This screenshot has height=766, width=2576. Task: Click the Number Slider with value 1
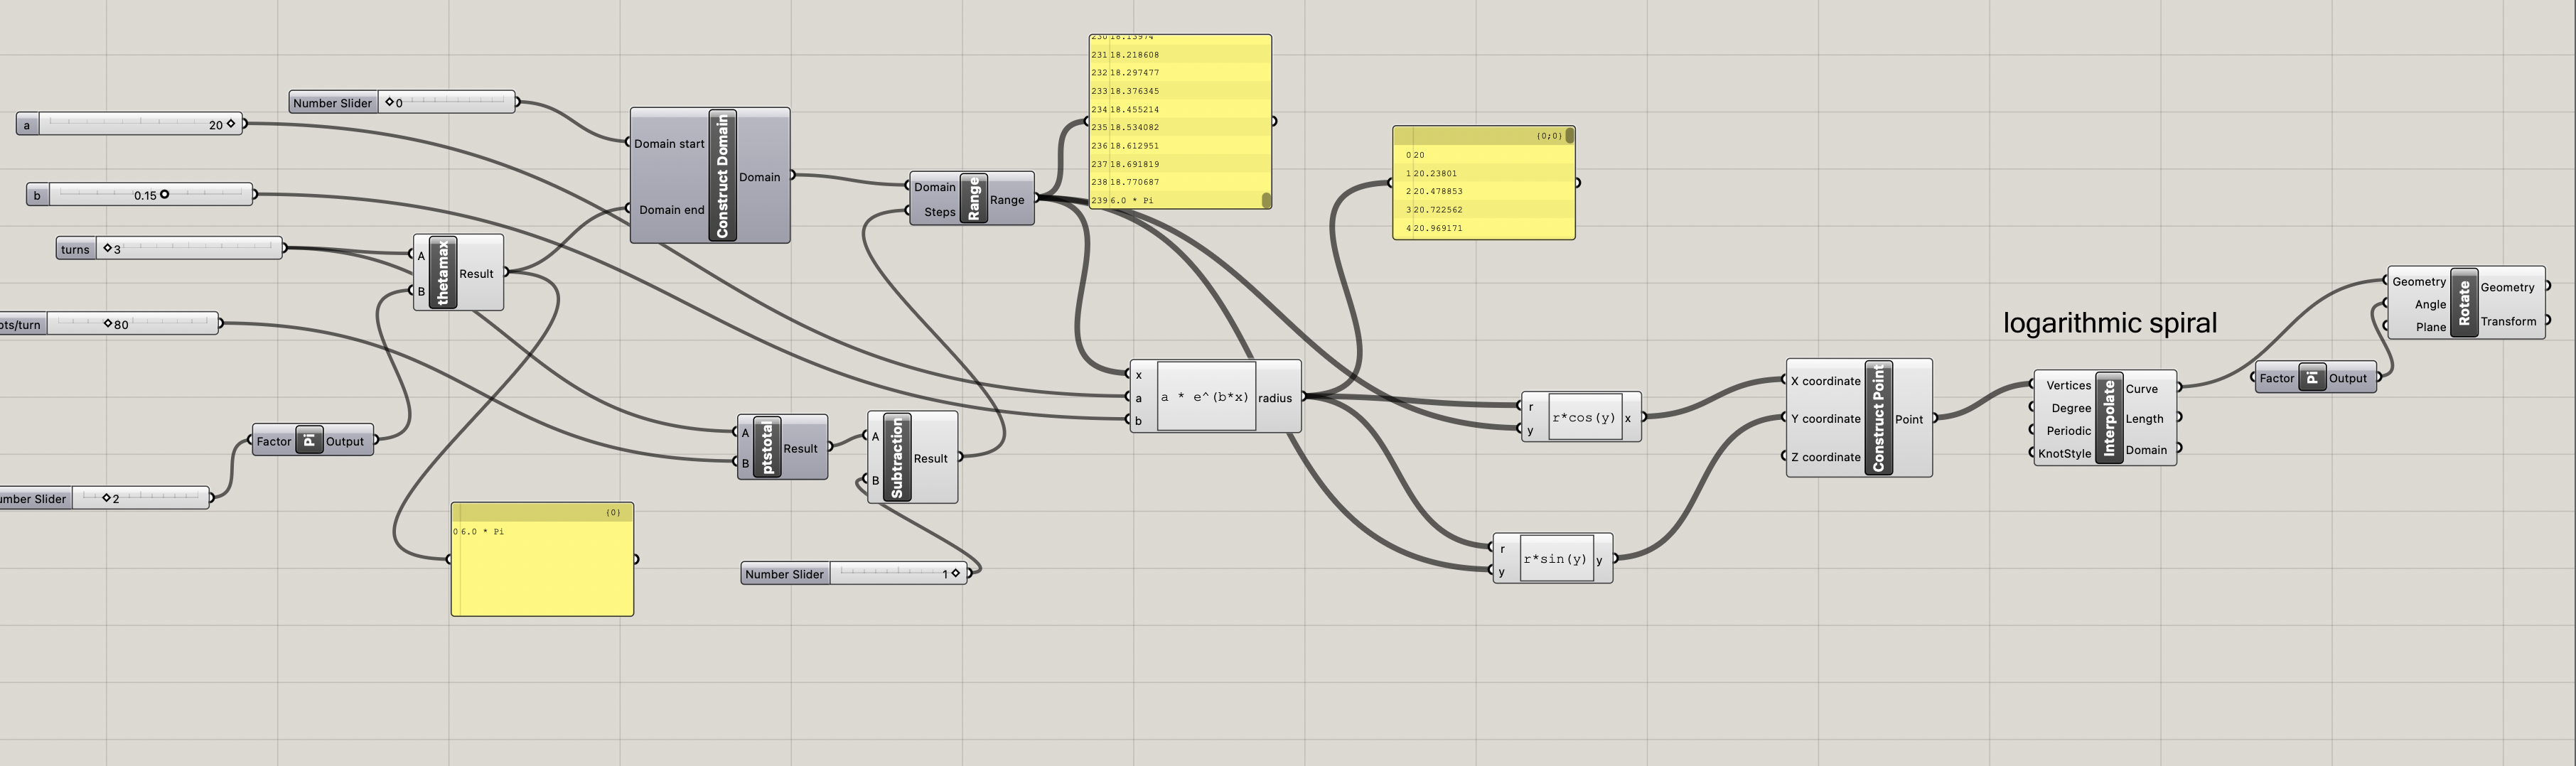point(955,573)
